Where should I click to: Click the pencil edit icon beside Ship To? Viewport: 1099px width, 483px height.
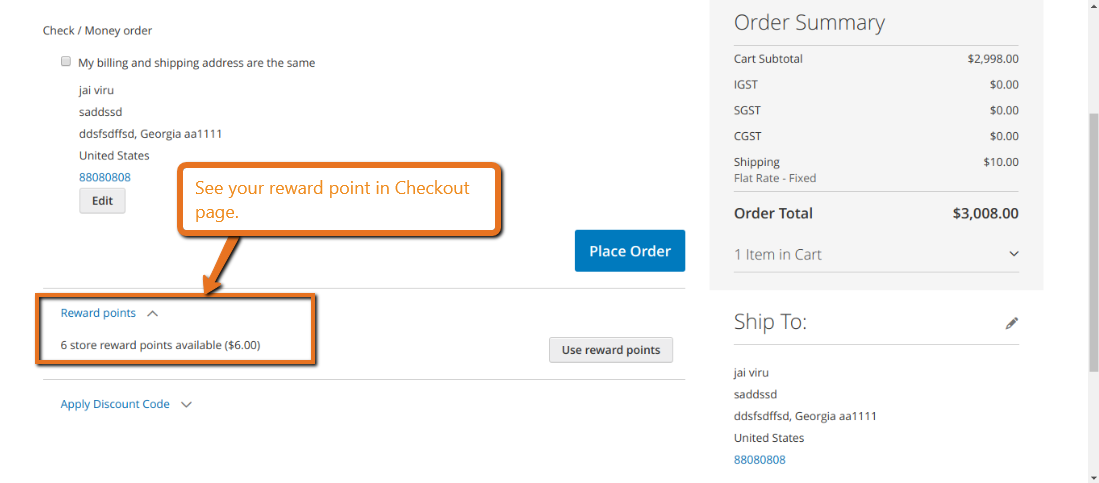pos(1011,323)
